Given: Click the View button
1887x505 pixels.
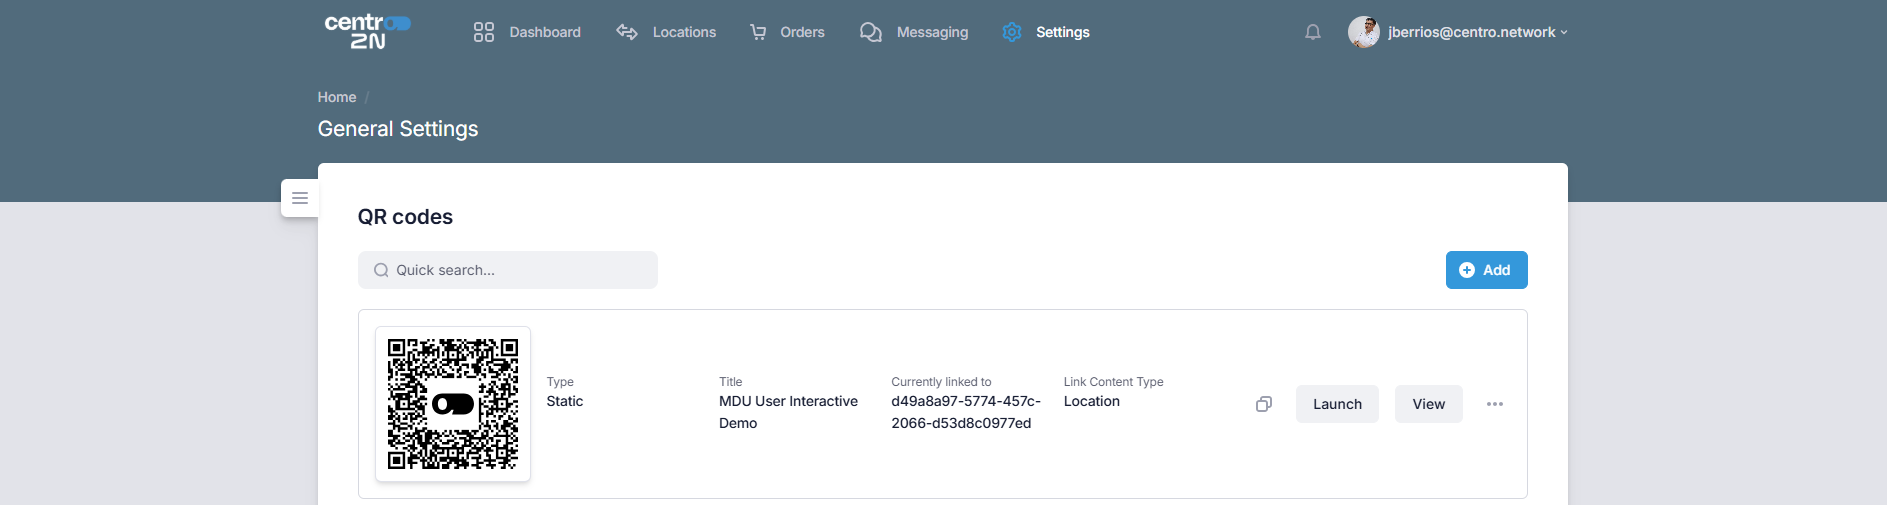Looking at the screenshot, I should pyautogui.click(x=1428, y=404).
